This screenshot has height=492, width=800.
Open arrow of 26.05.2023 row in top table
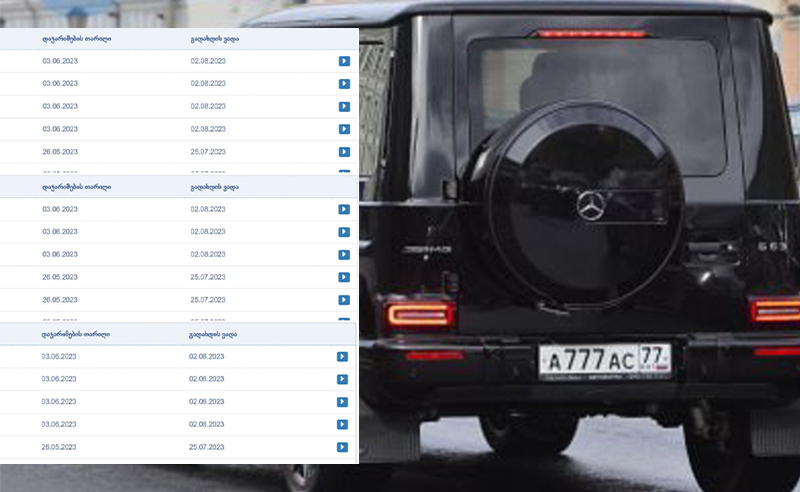(344, 152)
